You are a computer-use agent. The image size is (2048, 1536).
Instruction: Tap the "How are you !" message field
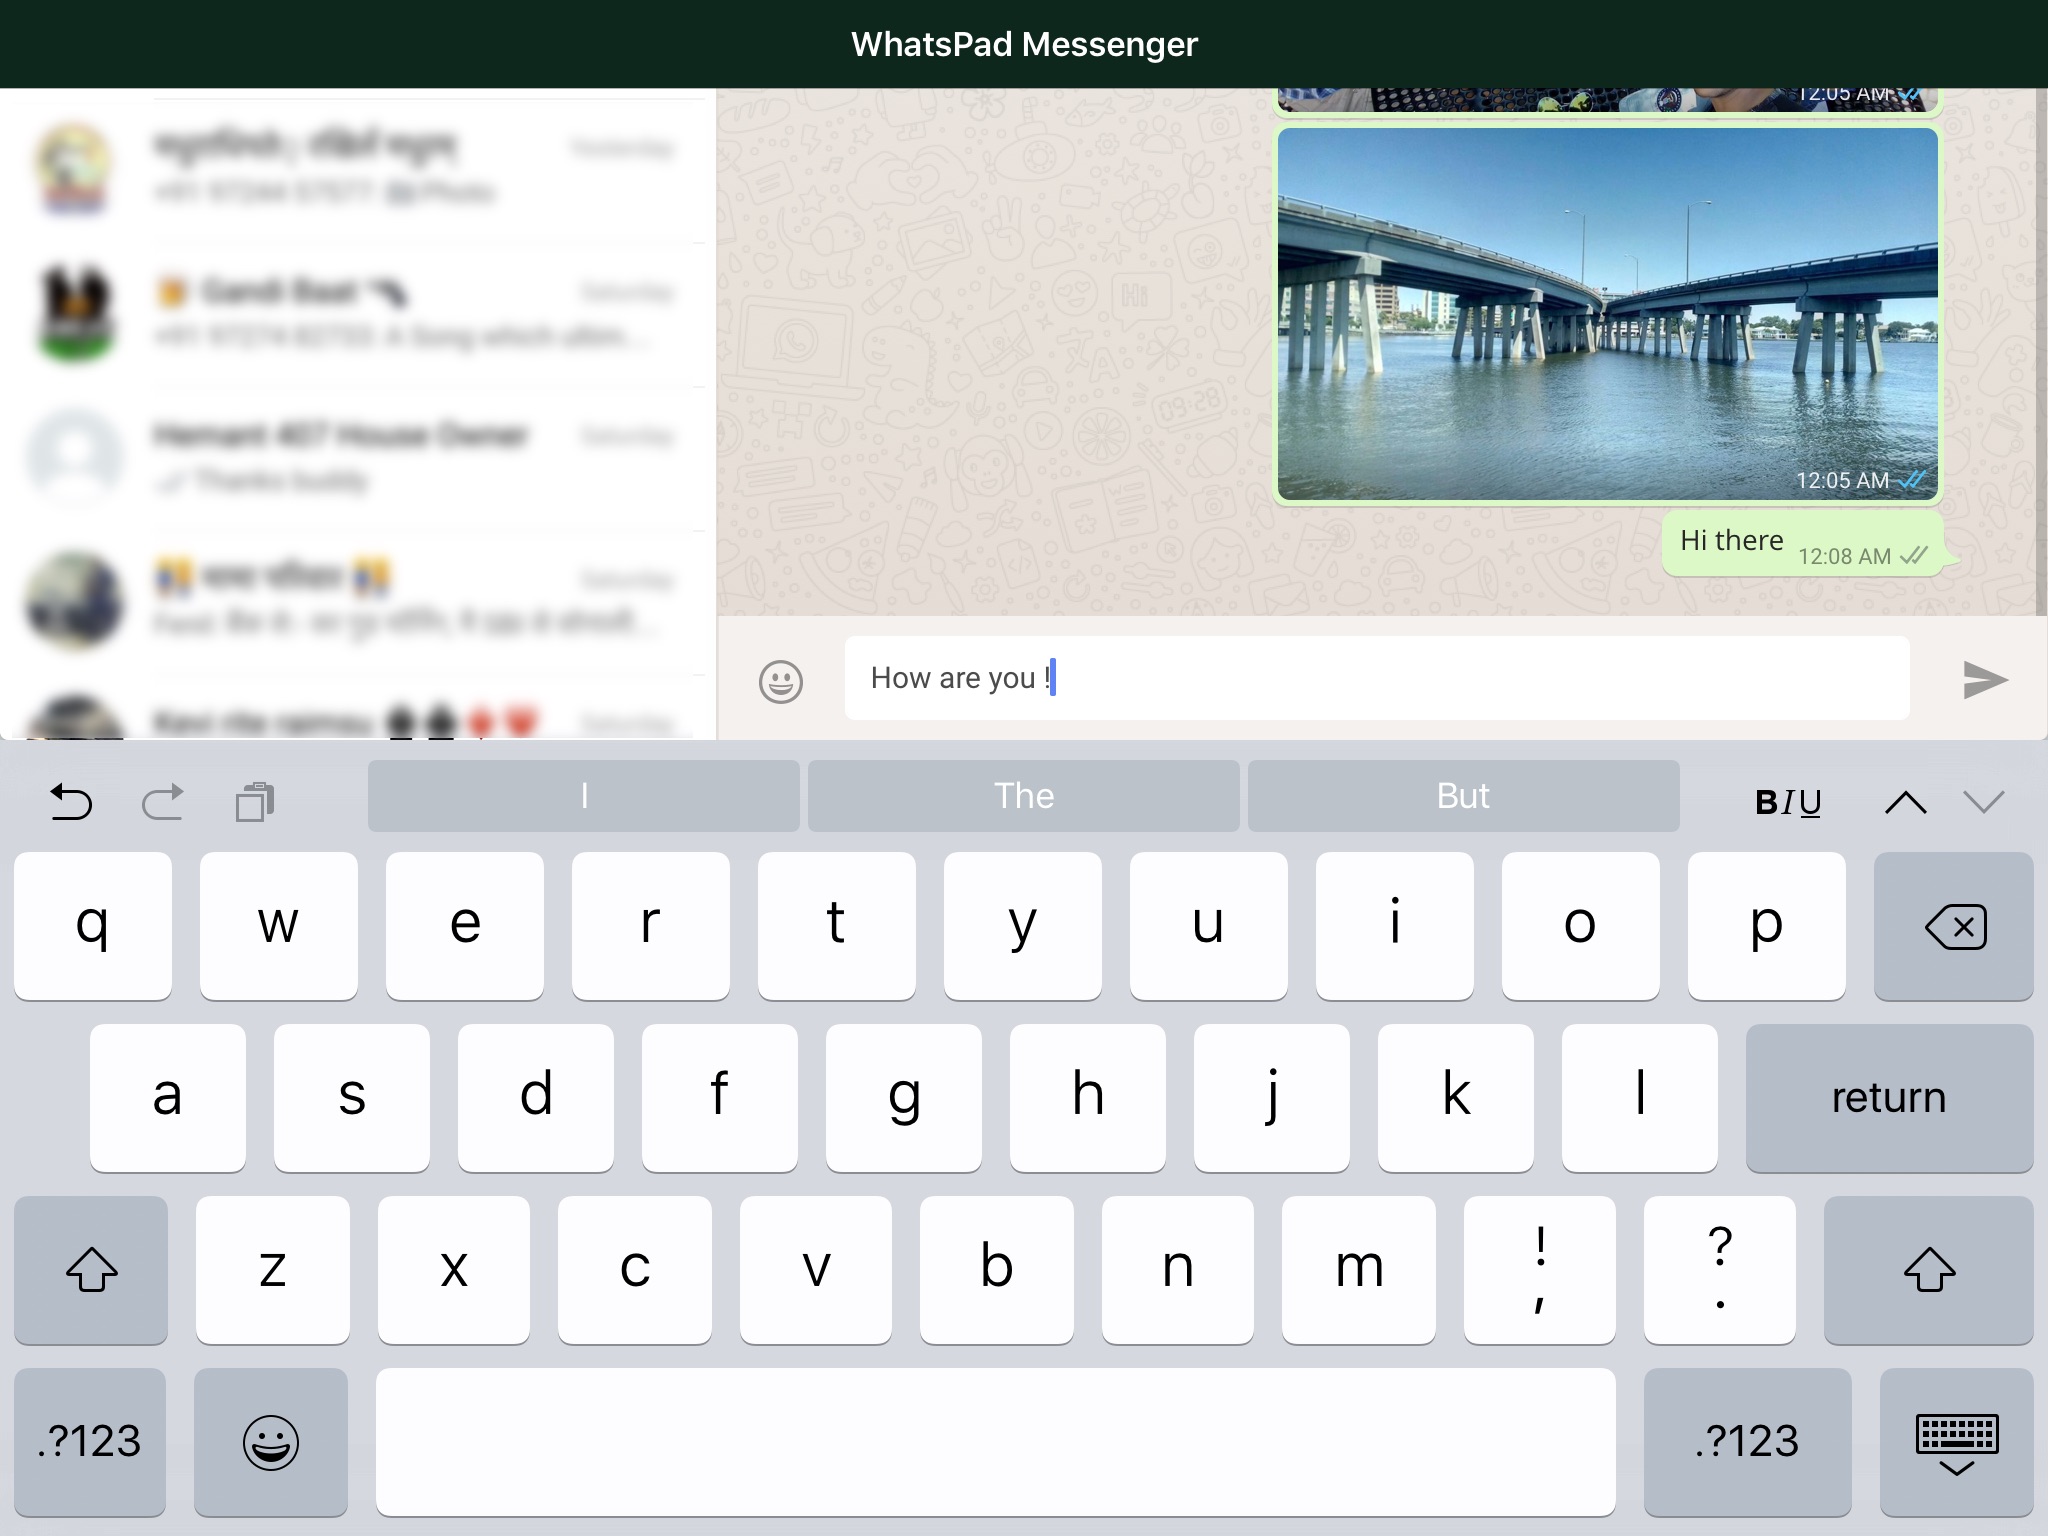1376,678
